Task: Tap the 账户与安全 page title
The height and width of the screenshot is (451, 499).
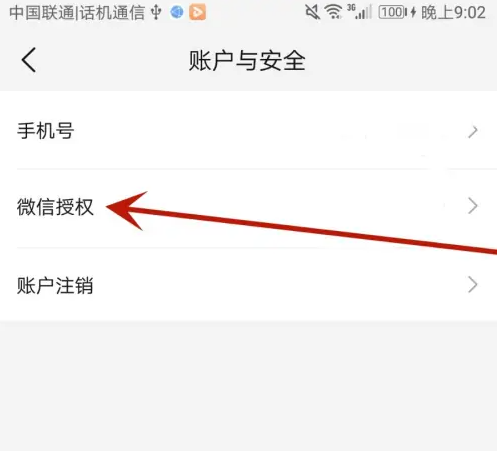Action: 247,61
